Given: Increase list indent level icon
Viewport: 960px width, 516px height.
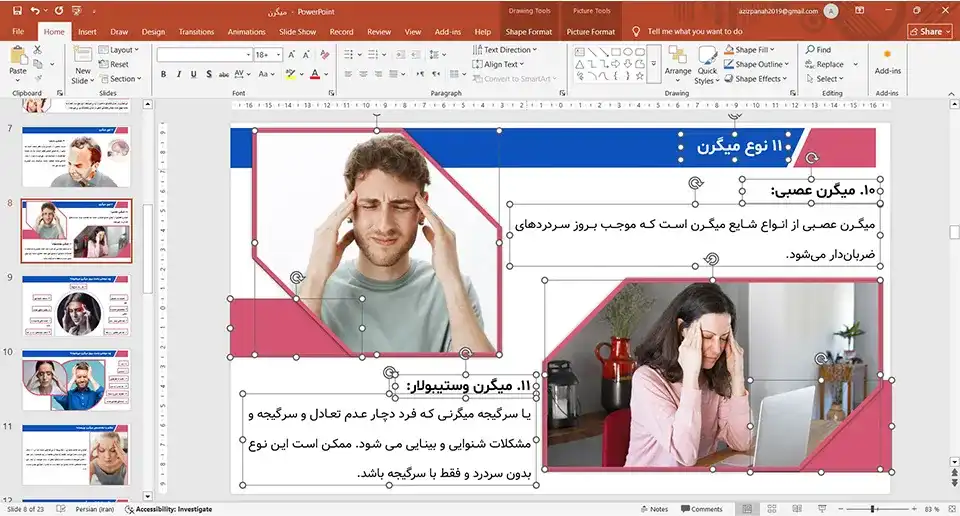Looking at the screenshot, I should pos(415,55).
